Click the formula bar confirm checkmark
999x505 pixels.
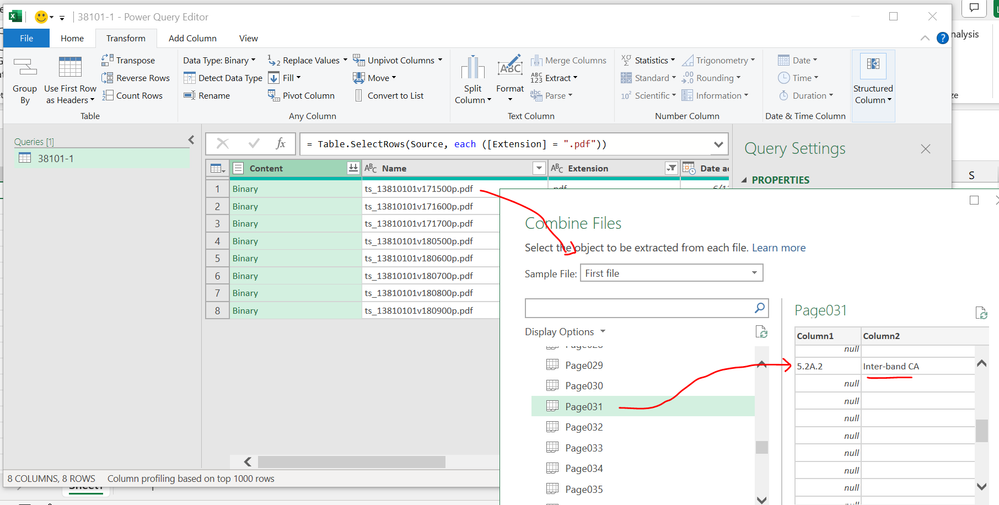[x=254, y=144]
